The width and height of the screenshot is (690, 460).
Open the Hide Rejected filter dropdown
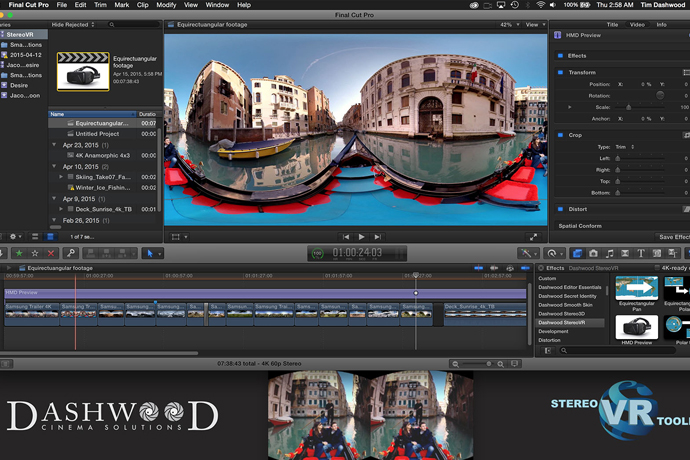tap(73, 25)
